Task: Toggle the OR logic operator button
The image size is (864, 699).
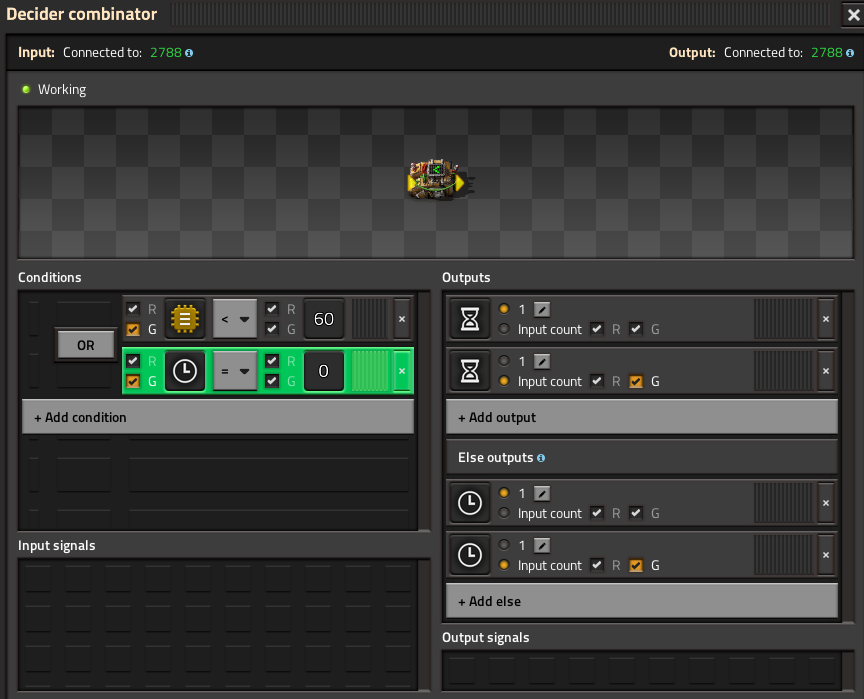Action: (85, 345)
